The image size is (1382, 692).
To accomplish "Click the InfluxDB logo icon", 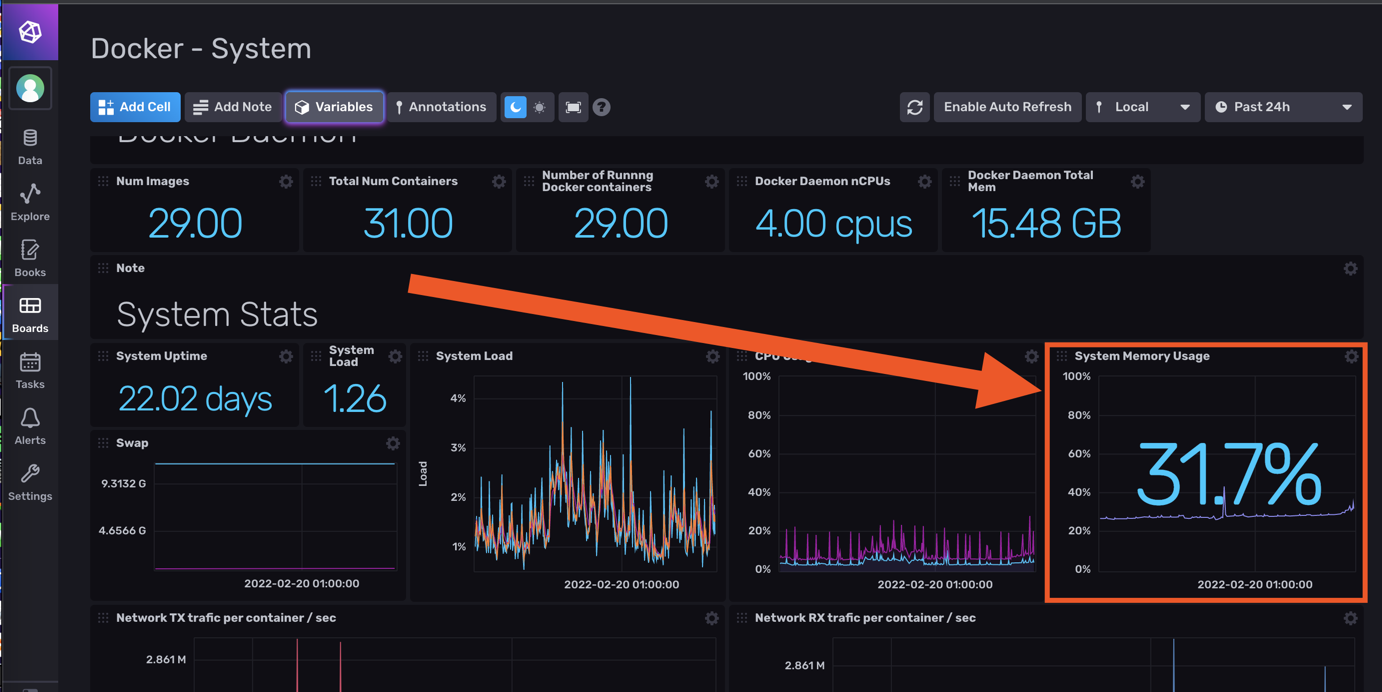I will (30, 31).
